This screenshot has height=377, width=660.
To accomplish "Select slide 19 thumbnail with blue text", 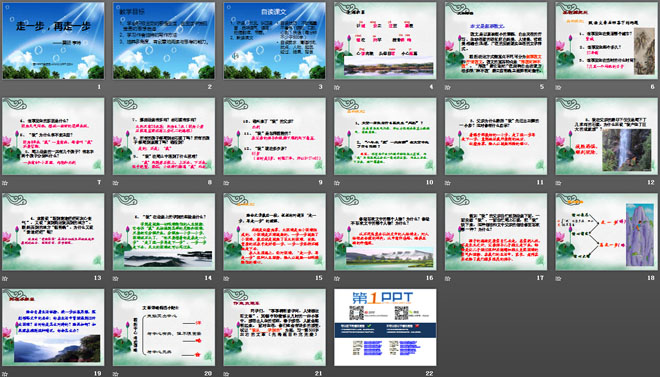I will [53, 327].
